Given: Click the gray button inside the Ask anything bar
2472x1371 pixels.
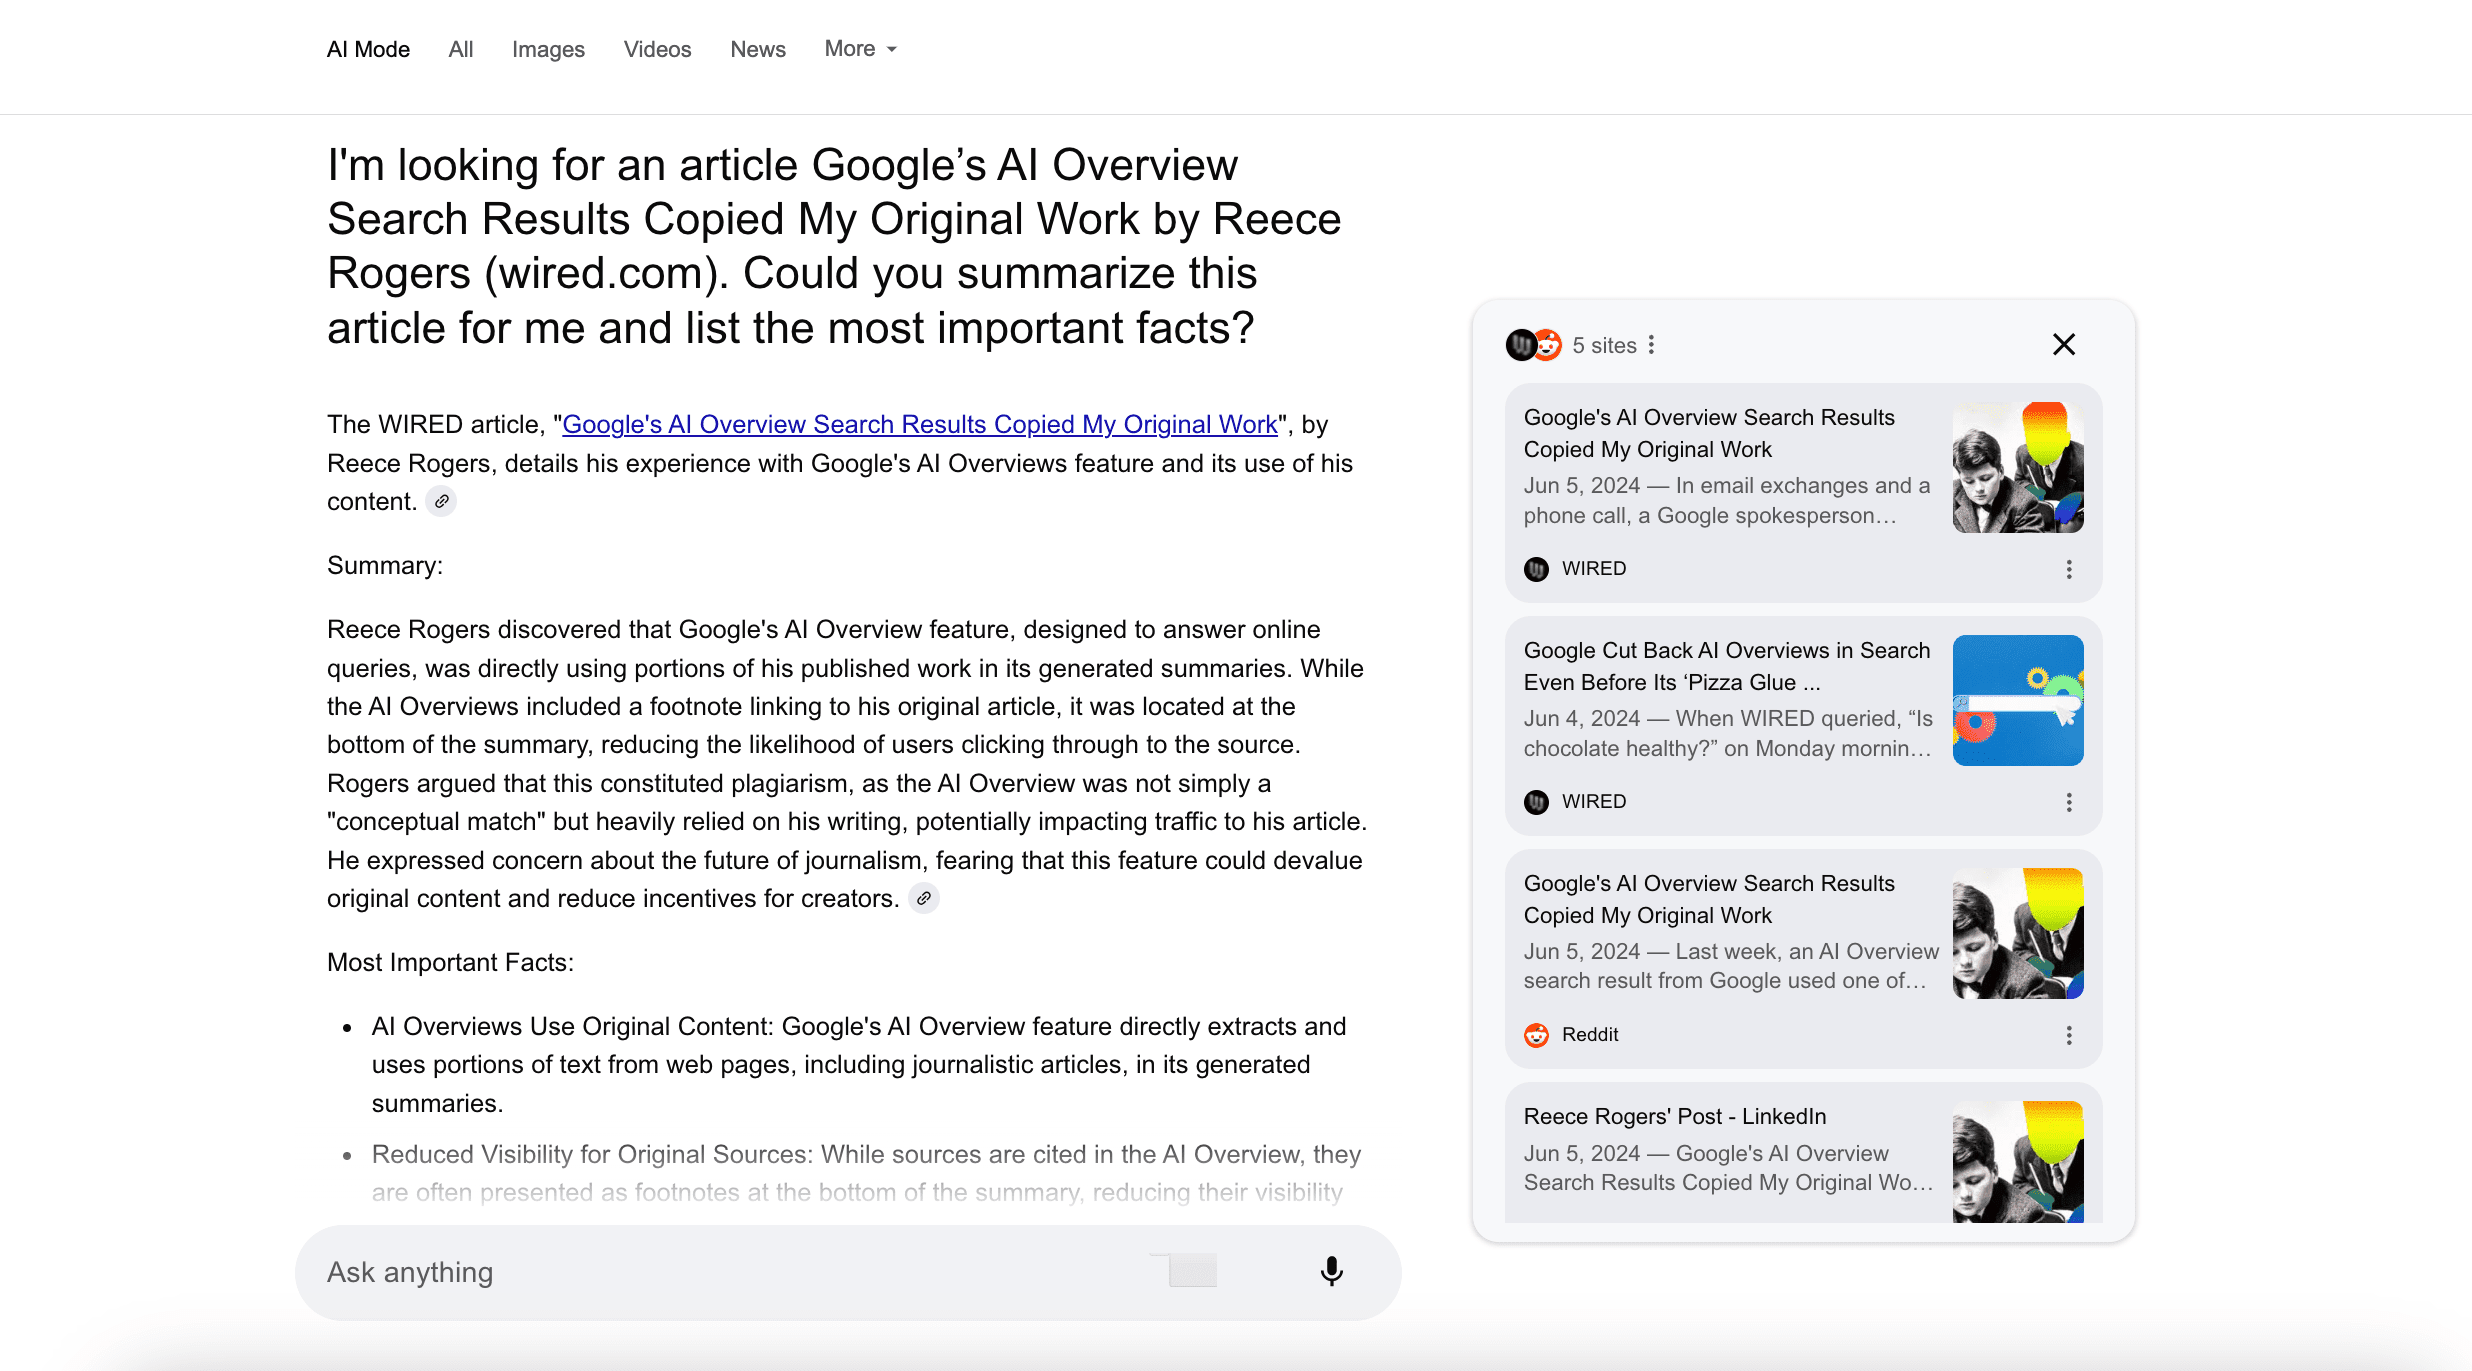Looking at the screenshot, I should click(1192, 1270).
